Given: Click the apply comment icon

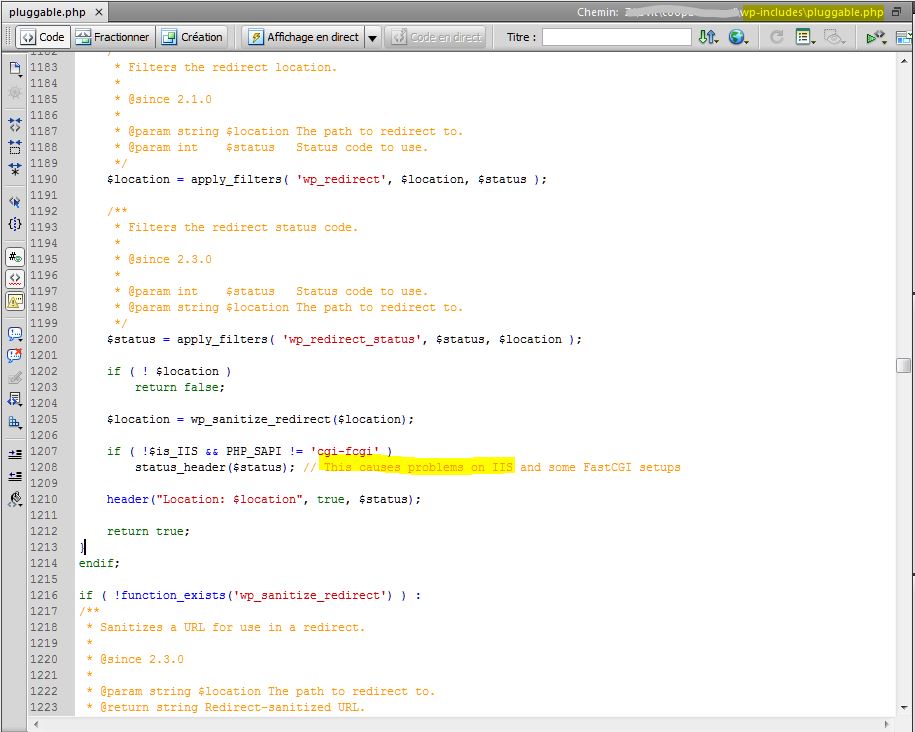Looking at the screenshot, I should point(15,333).
